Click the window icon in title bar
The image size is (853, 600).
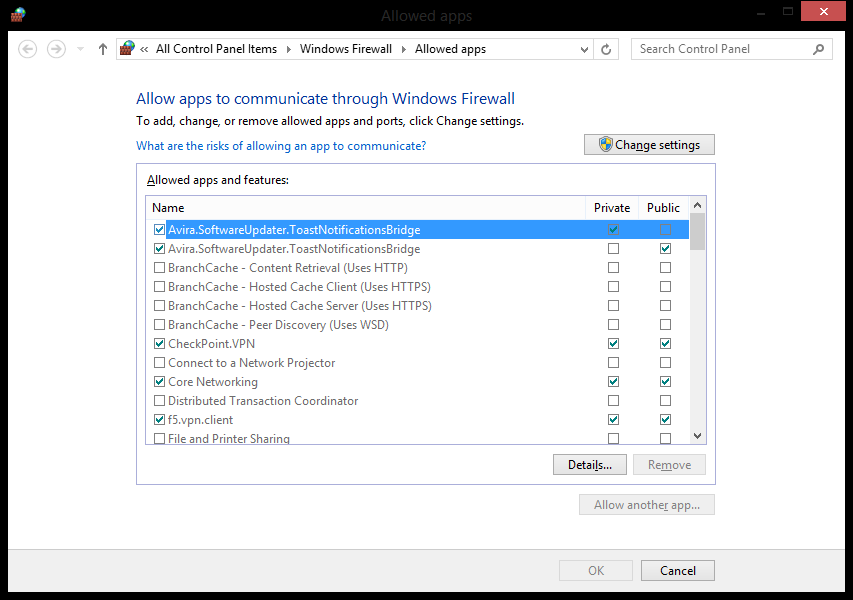[18, 15]
